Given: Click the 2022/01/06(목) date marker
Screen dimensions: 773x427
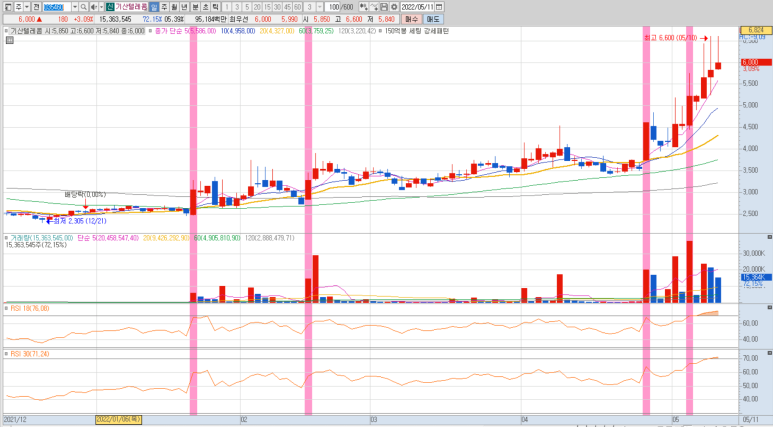Looking at the screenshot, I should 118,419.
